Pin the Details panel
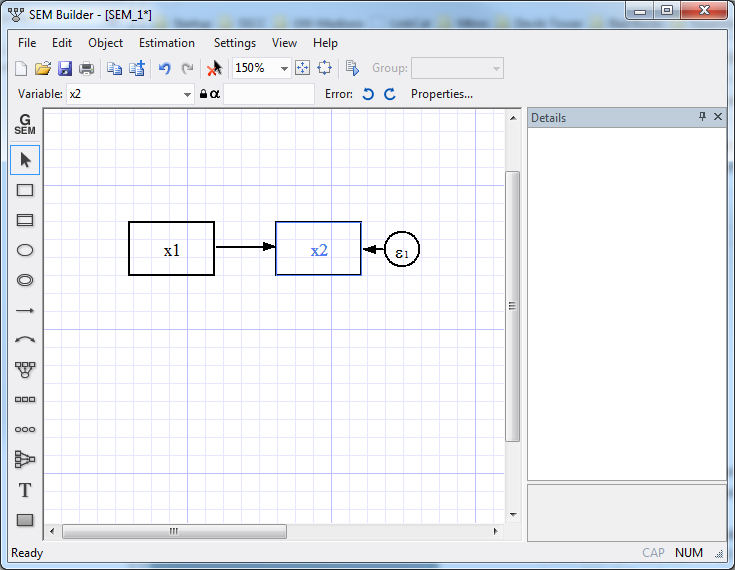The width and height of the screenshot is (735, 570). tap(702, 117)
